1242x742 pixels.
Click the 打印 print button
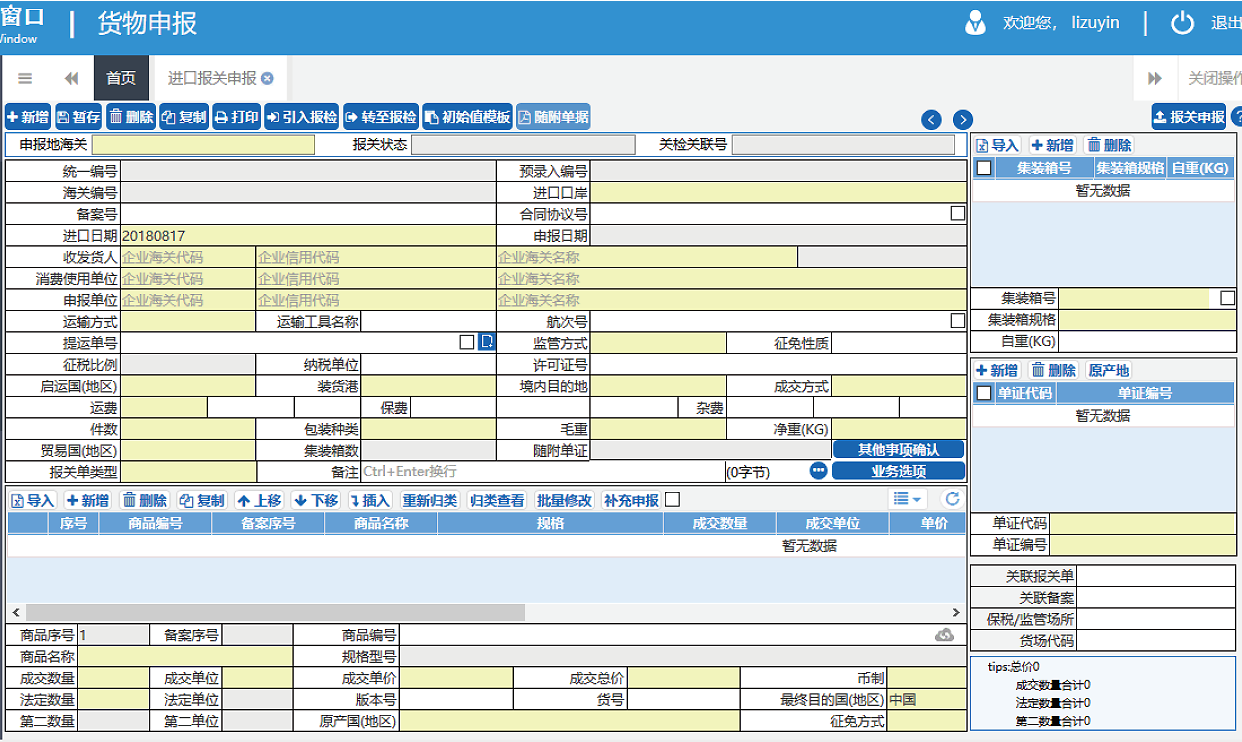click(x=237, y=117)
